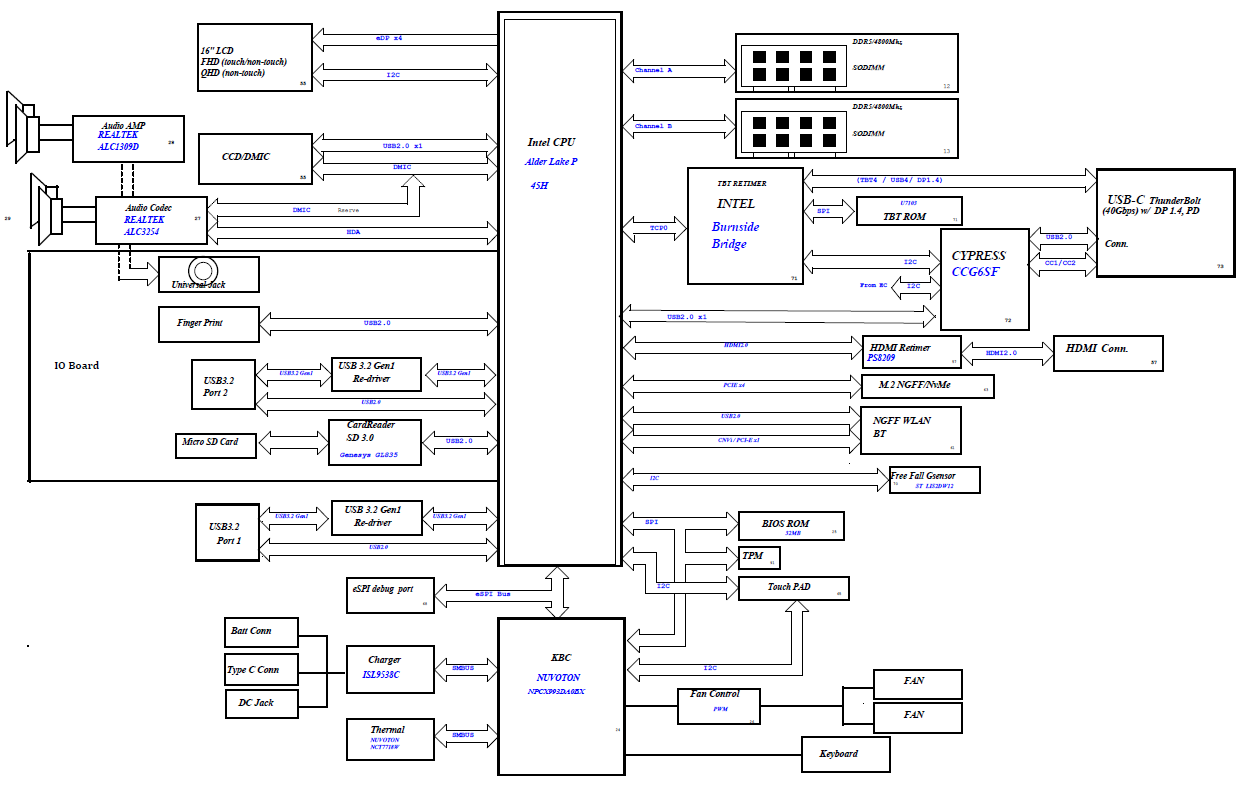Click the TBT Retimer Burnside Bridge block

point(745,226)
